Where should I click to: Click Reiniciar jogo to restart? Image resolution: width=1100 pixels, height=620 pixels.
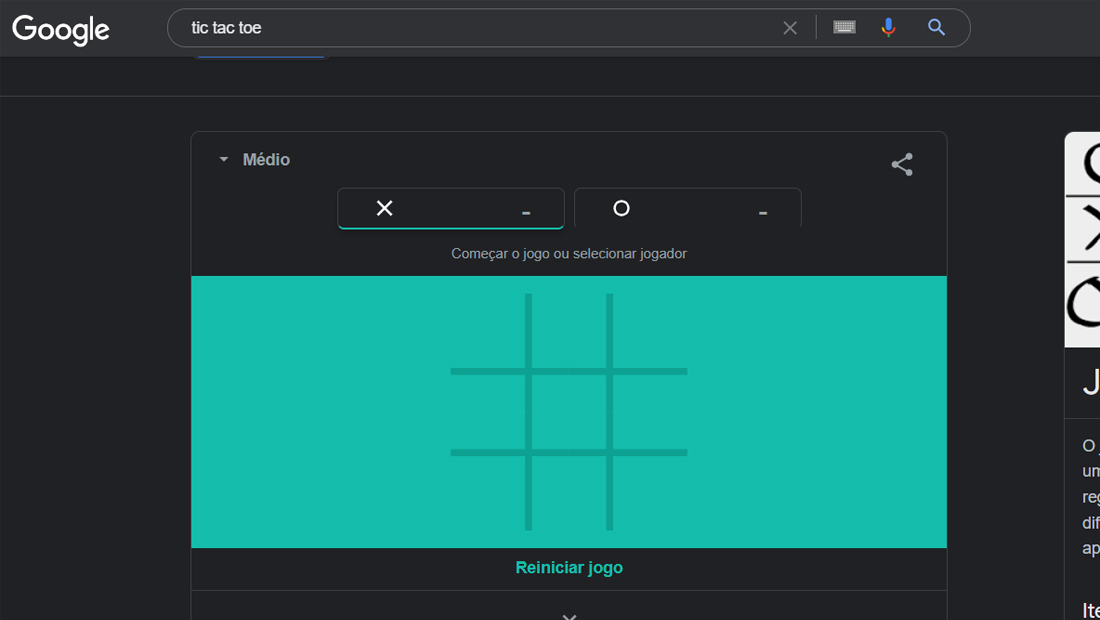pyautogui.click(x=569, y=568)
